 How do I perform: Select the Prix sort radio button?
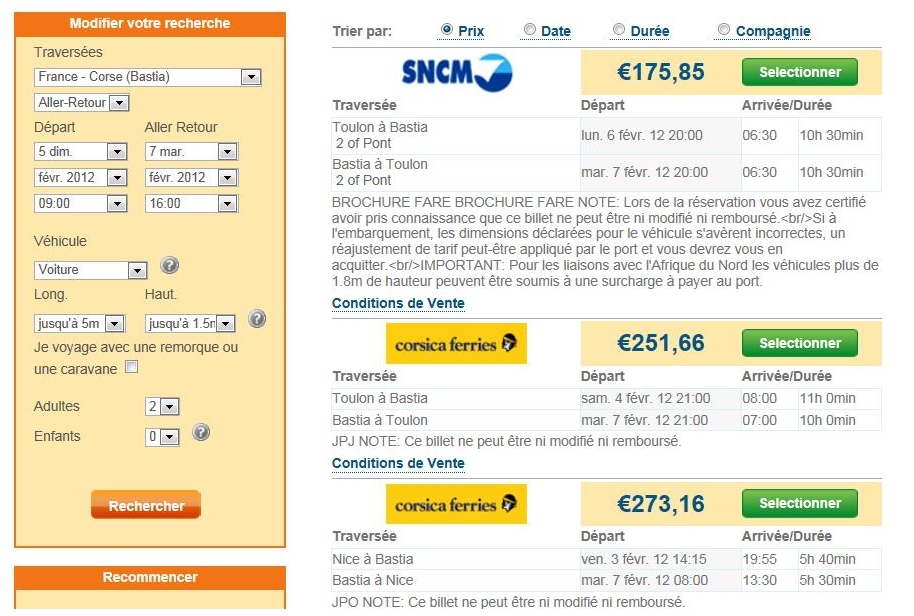447,29
